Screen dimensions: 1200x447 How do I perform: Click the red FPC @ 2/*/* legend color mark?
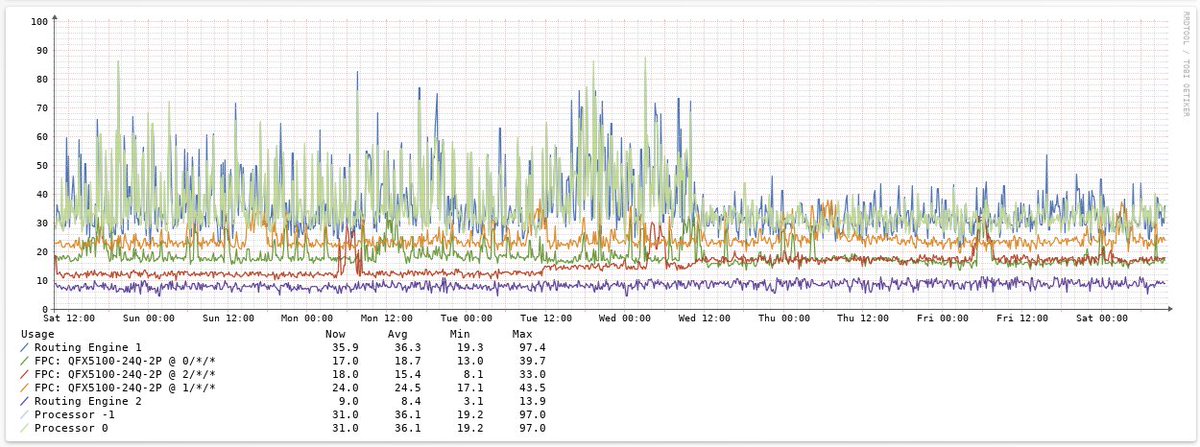tap(25, 374)
